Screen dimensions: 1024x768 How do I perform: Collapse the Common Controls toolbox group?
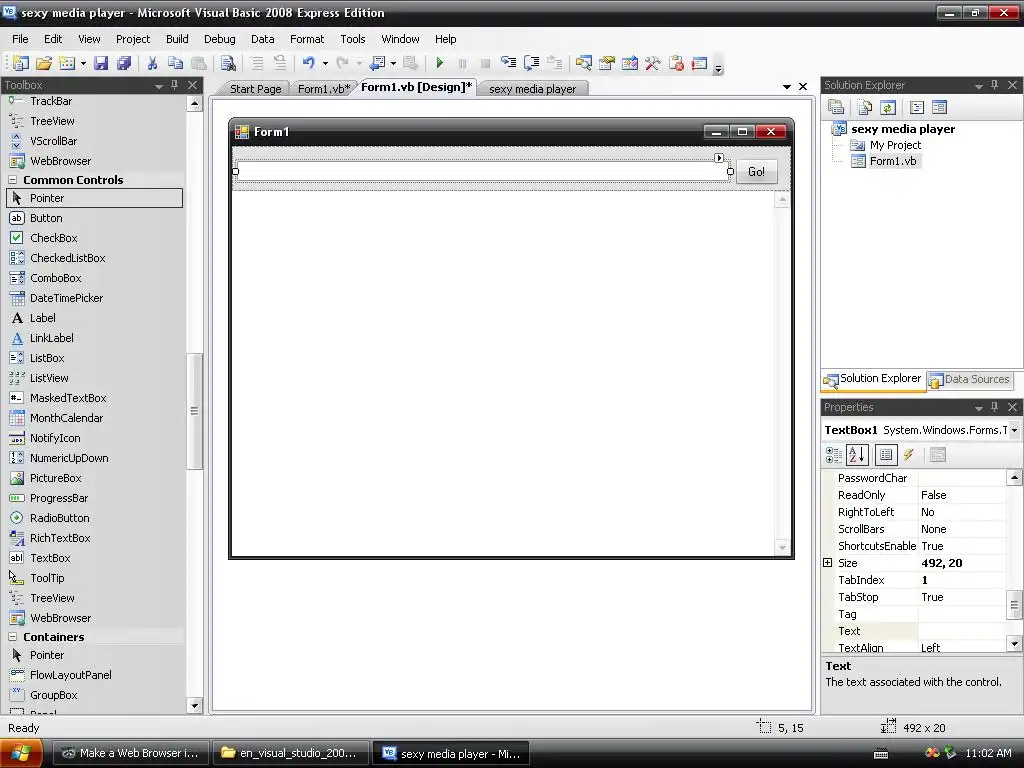click(x=12, y=180)
